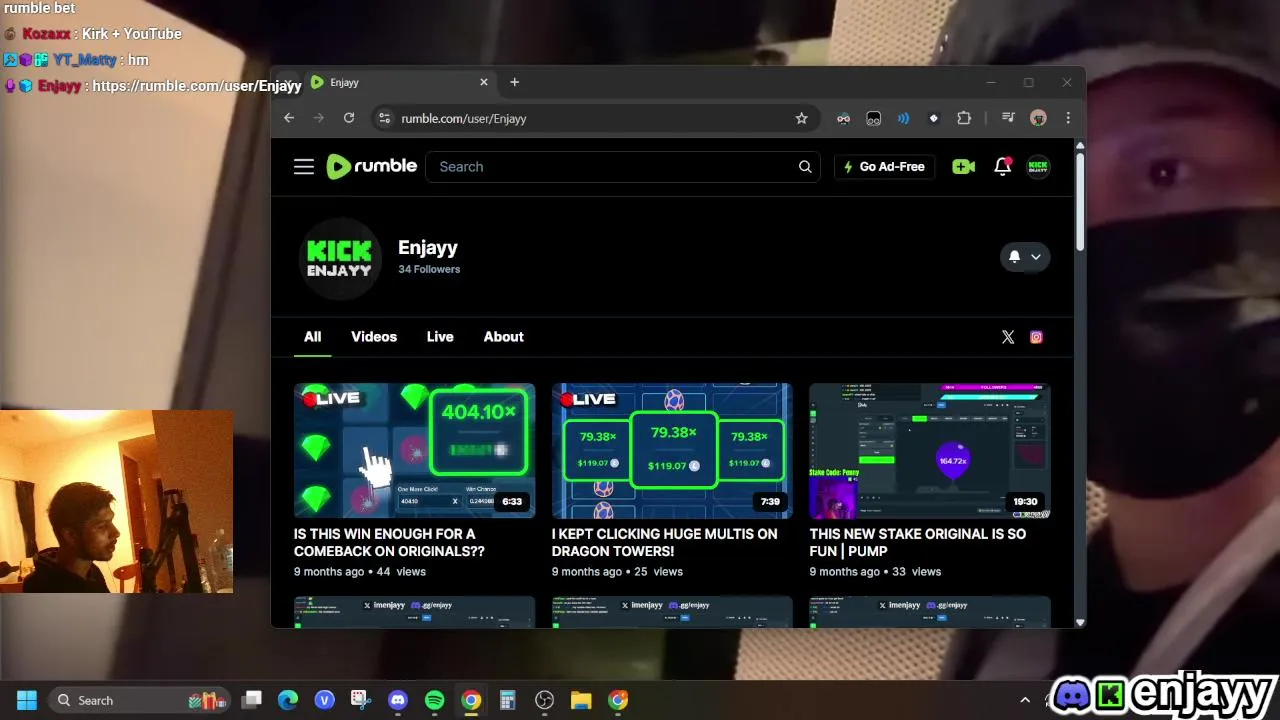The height and width of the screenshot is (720, 1280).
Task: Open a new Chrome tab
Action: [514, 82]
